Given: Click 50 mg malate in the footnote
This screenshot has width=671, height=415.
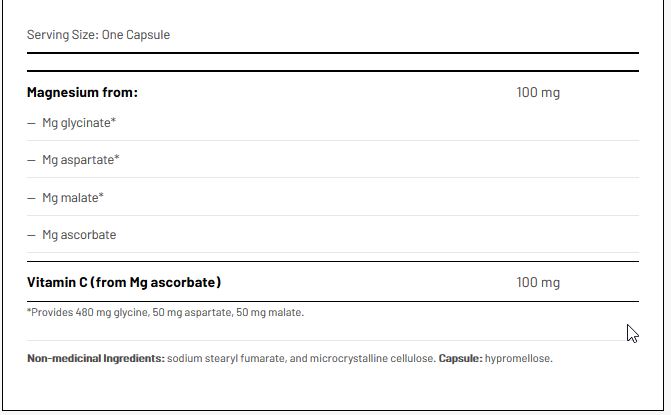Looking at the screenshot, I should 272,312.
